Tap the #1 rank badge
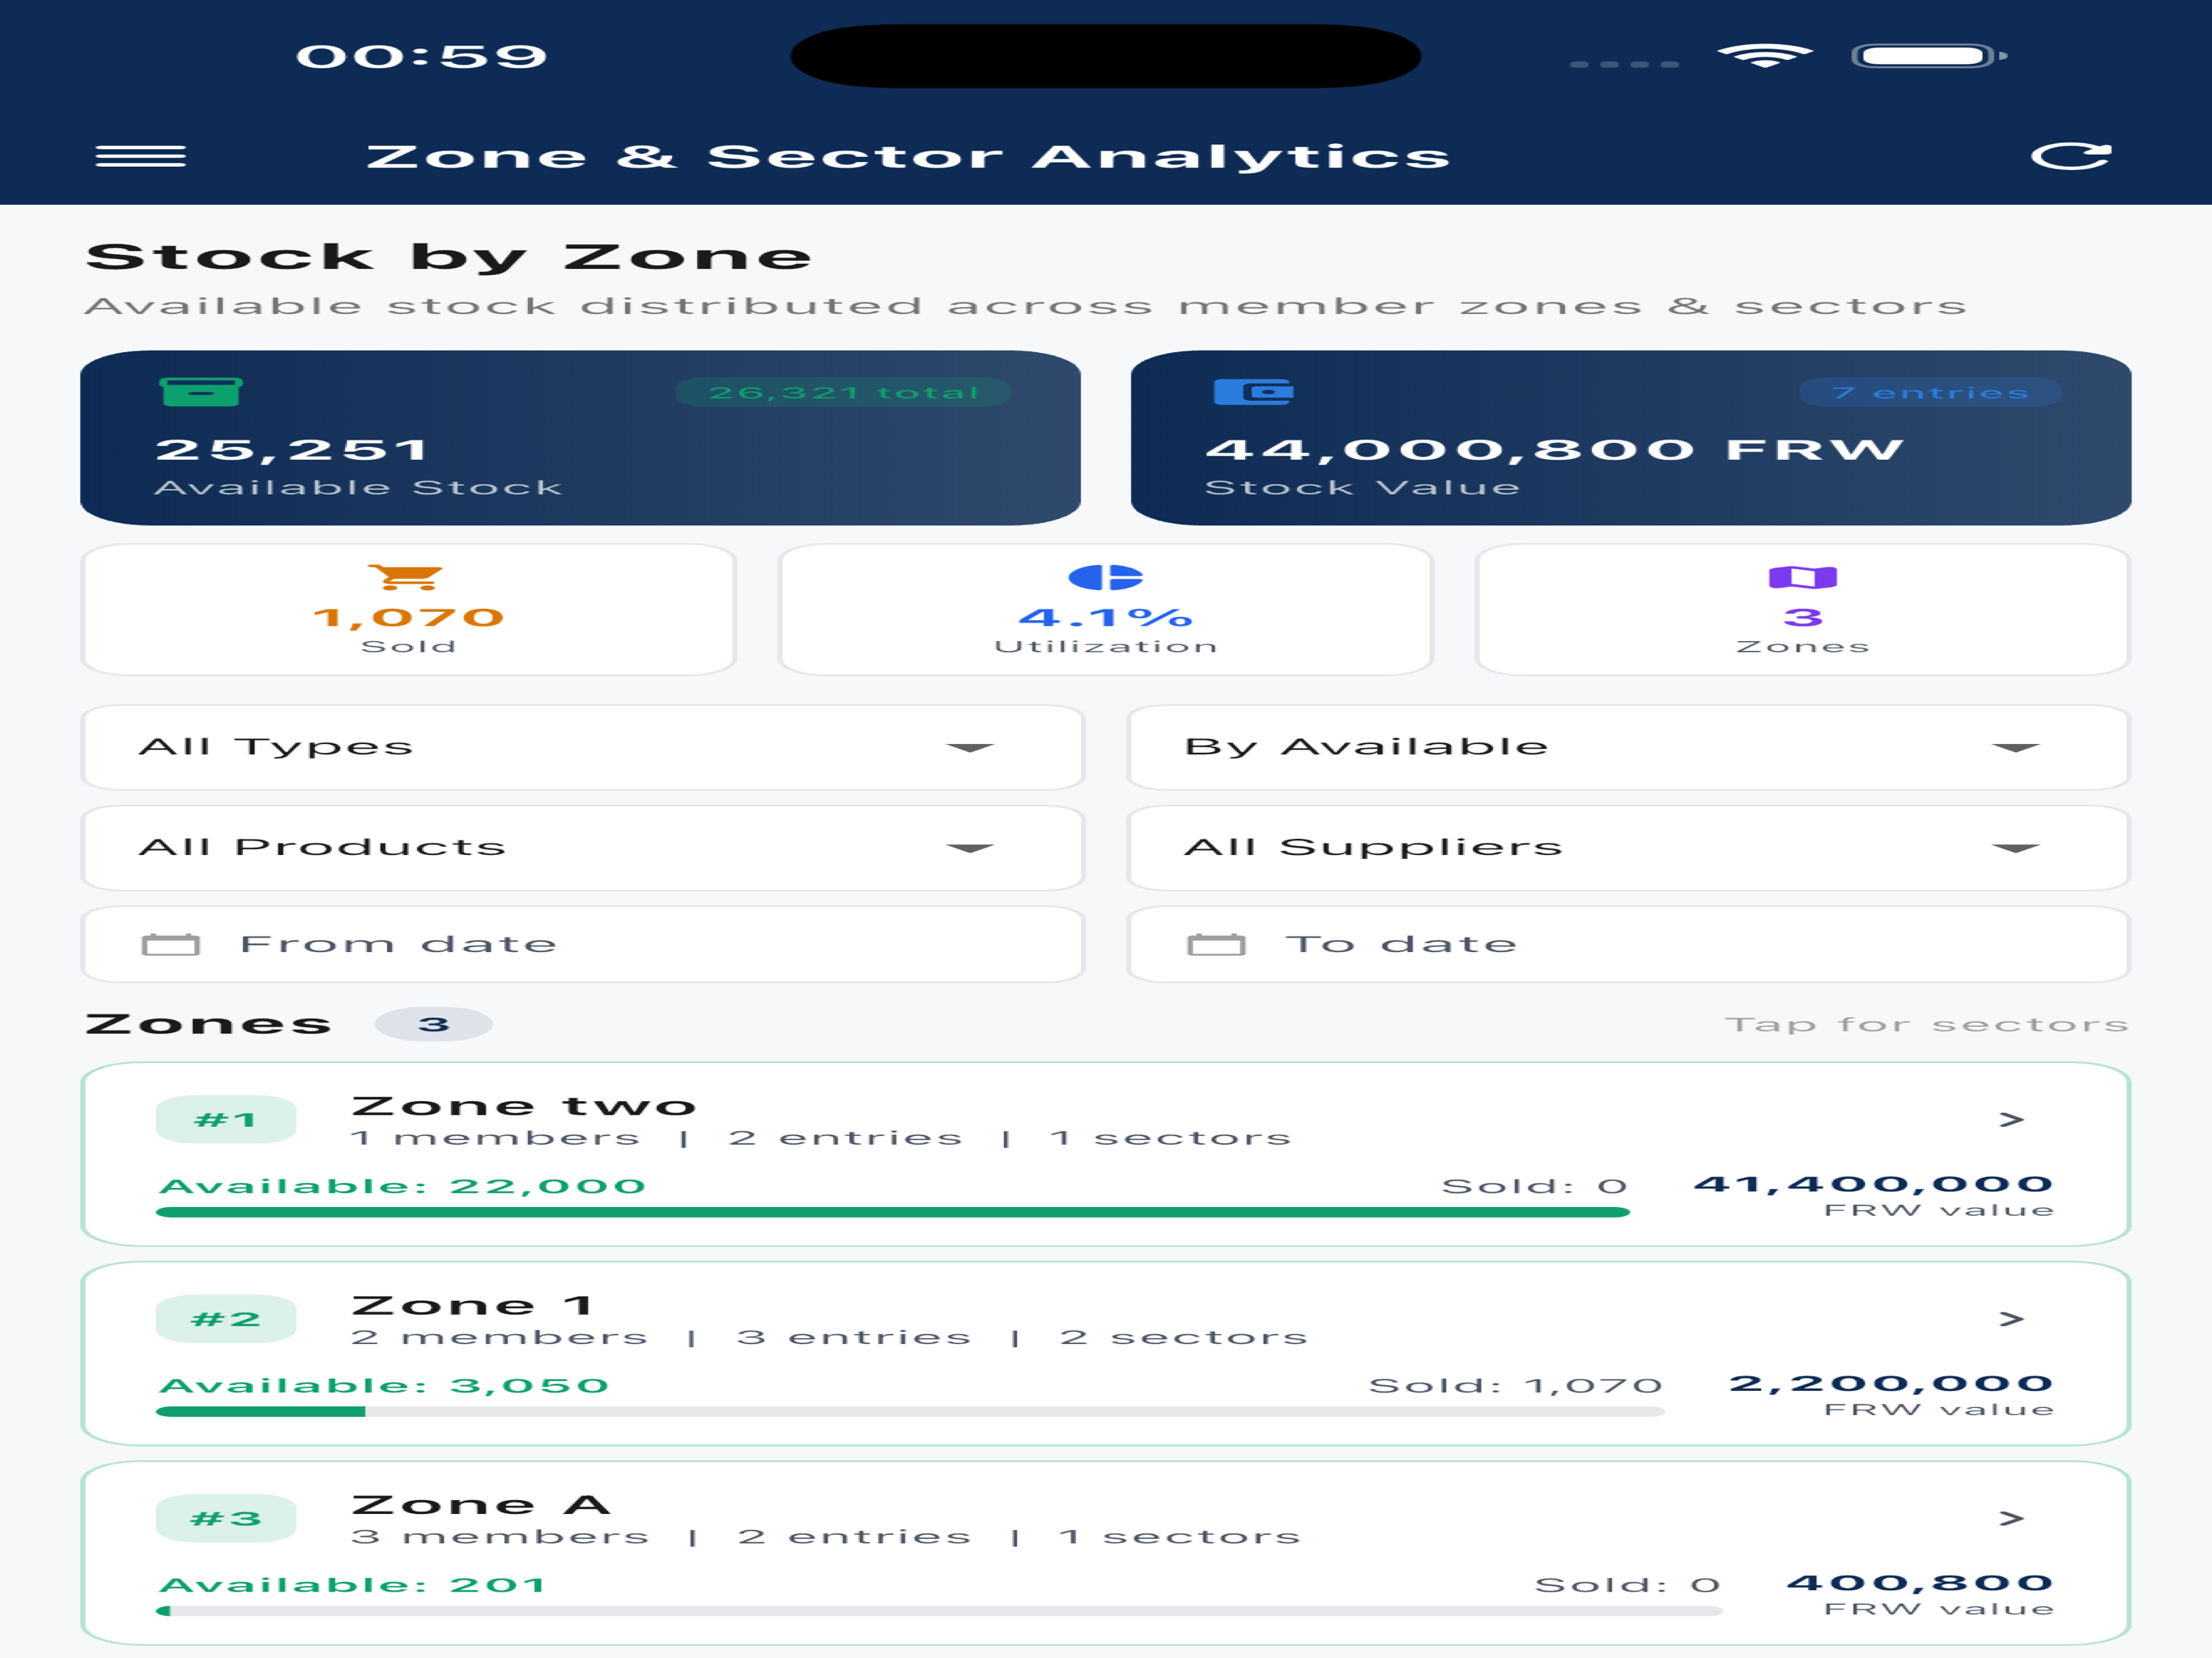The image size is (2212, 1658). tap(226, 1120)
